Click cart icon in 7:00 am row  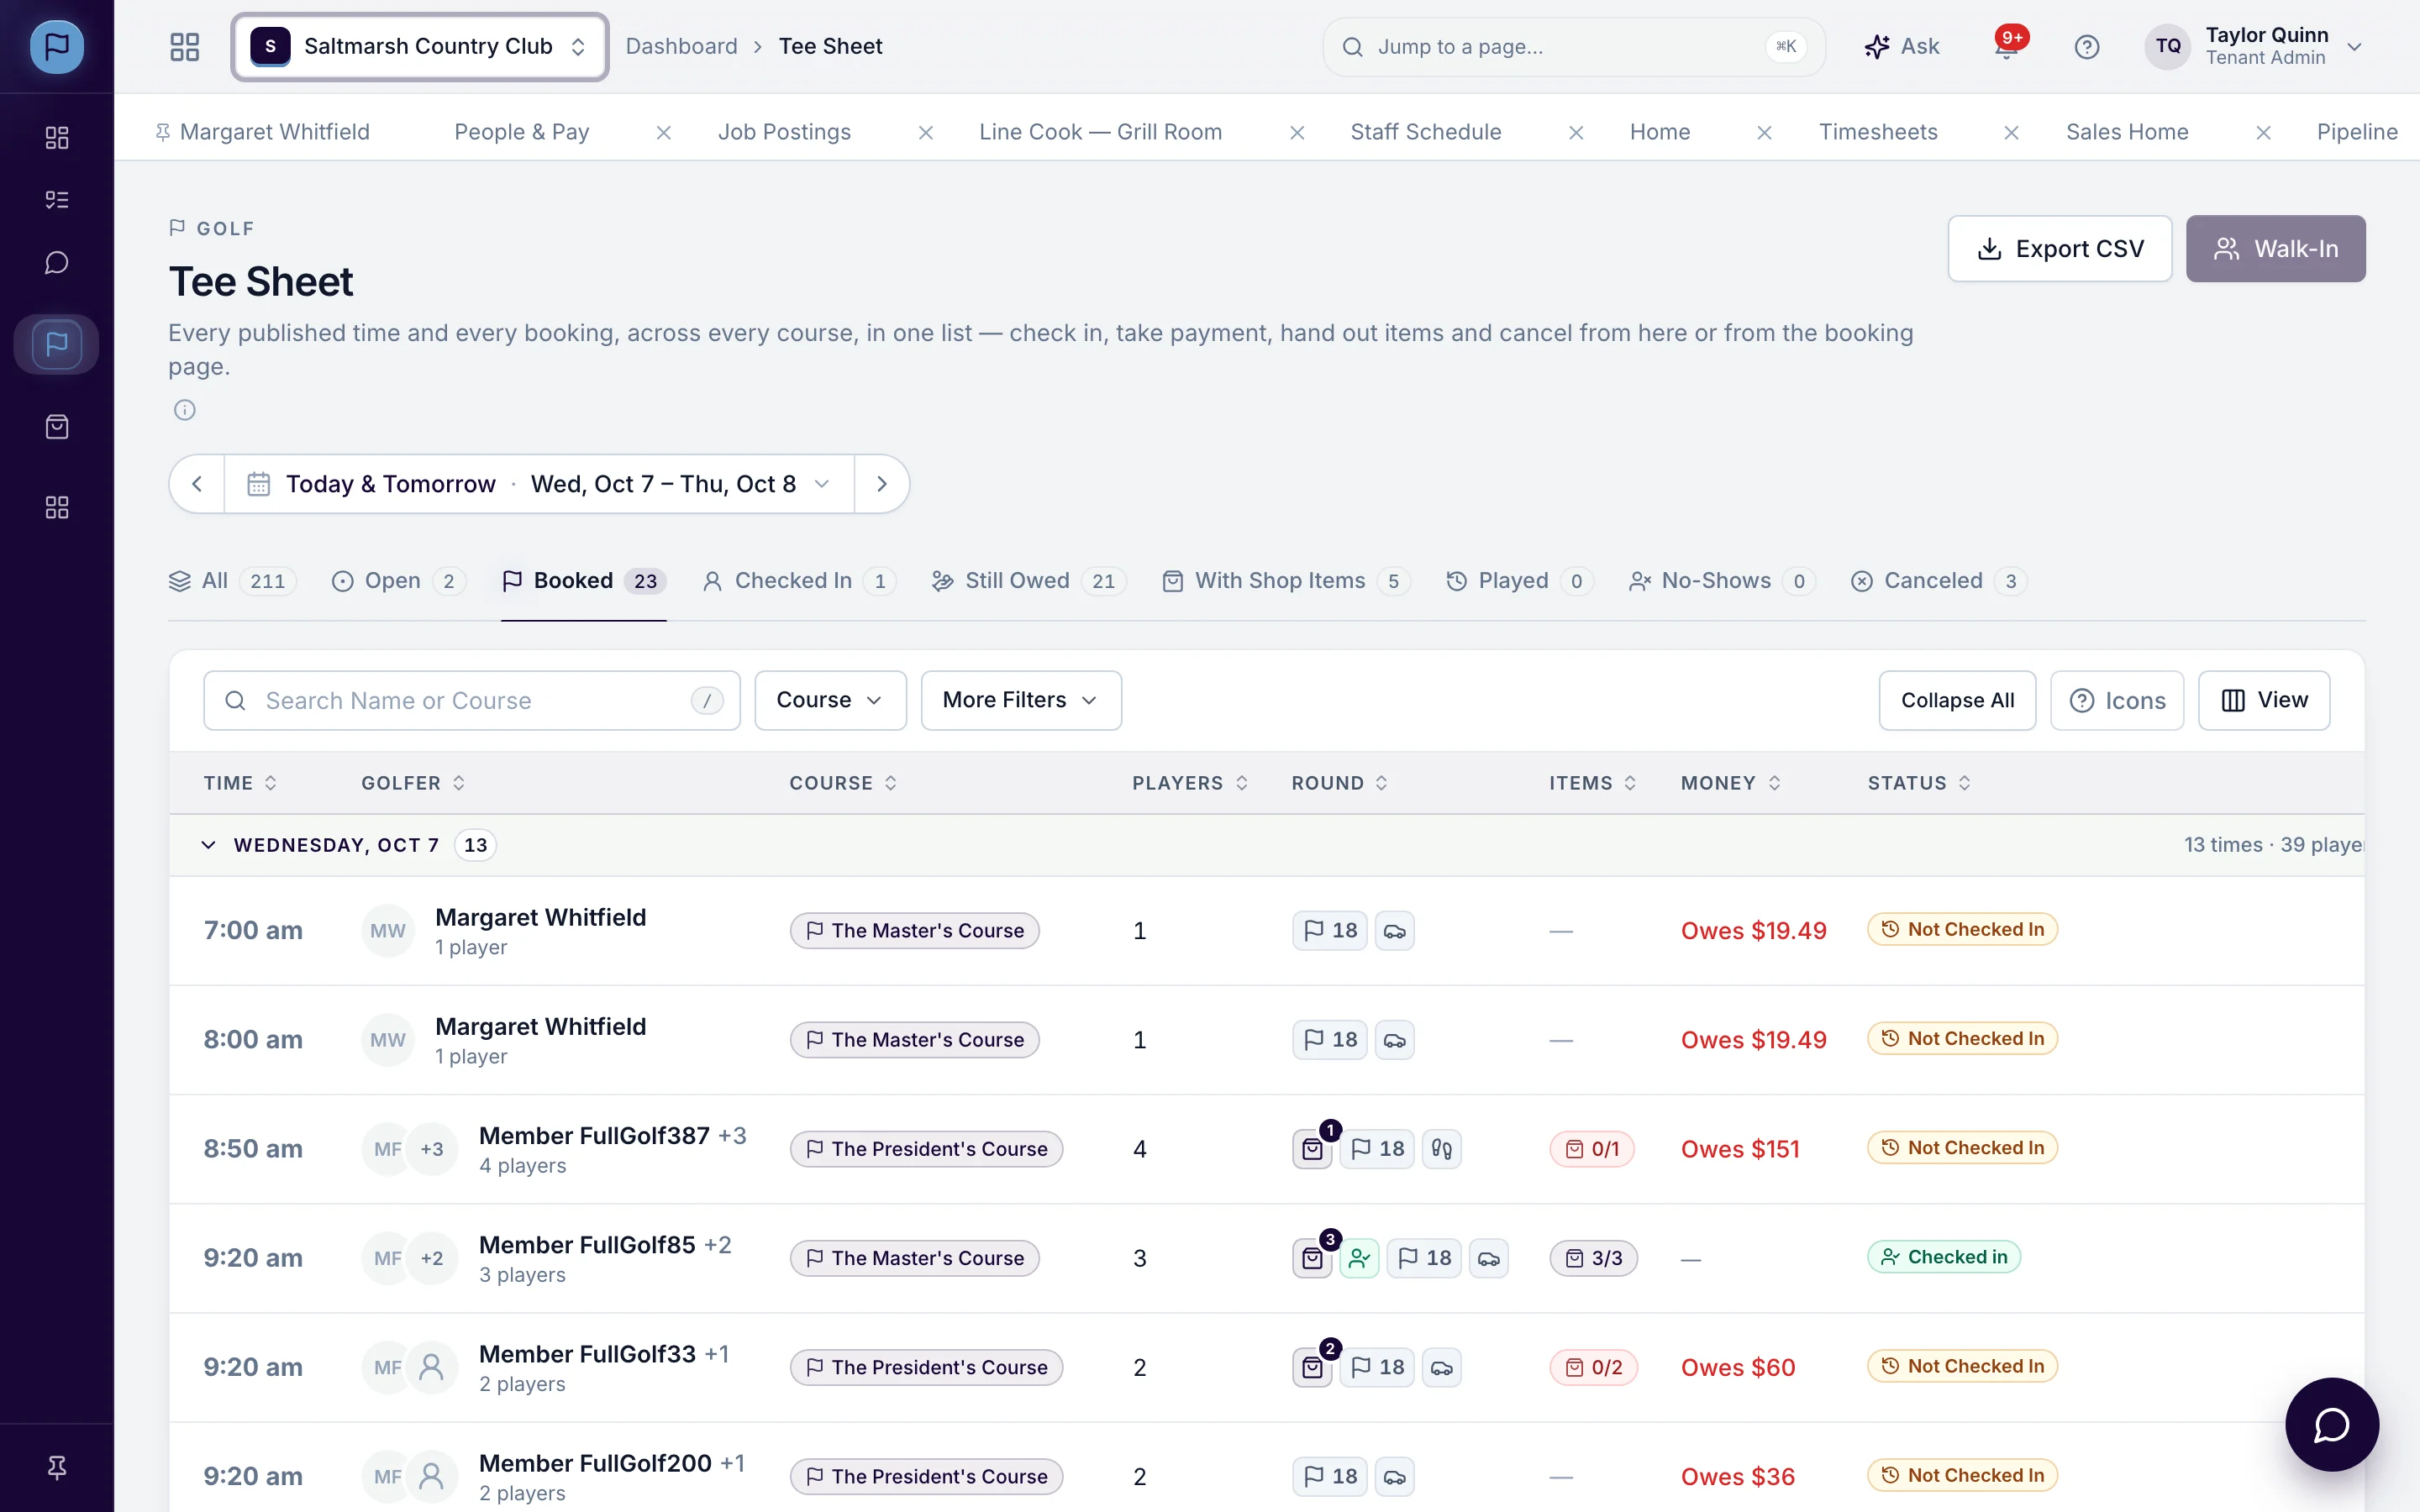1395,931
